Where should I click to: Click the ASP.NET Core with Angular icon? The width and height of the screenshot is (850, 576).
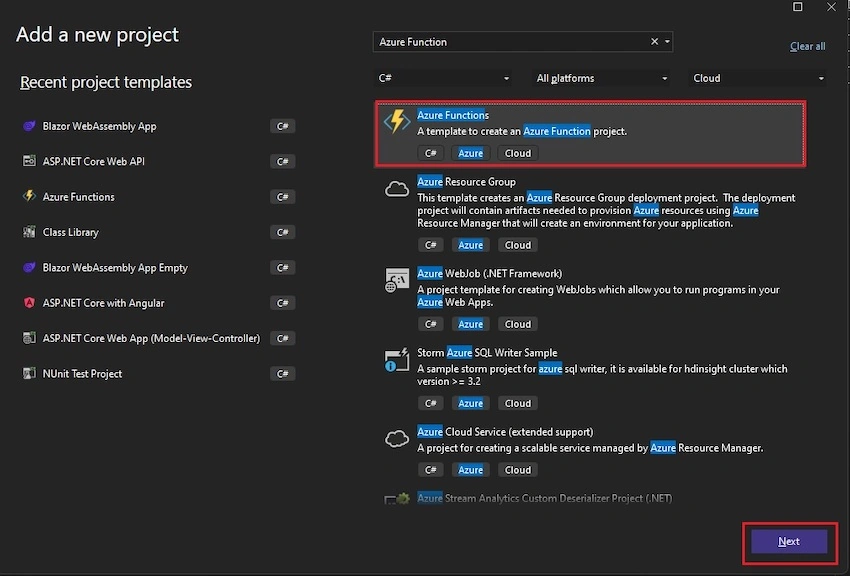click(29, 303)
